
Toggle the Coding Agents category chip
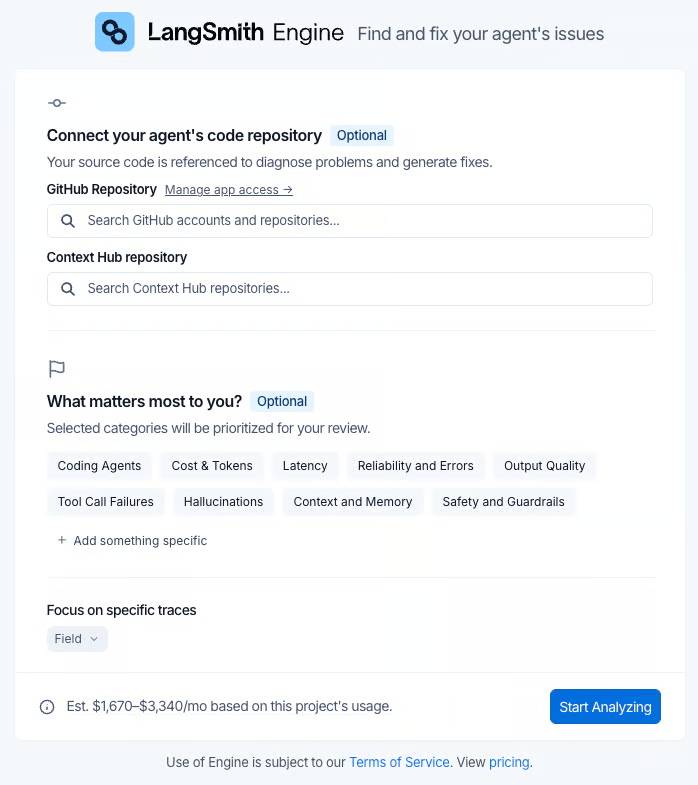point(99,466)
